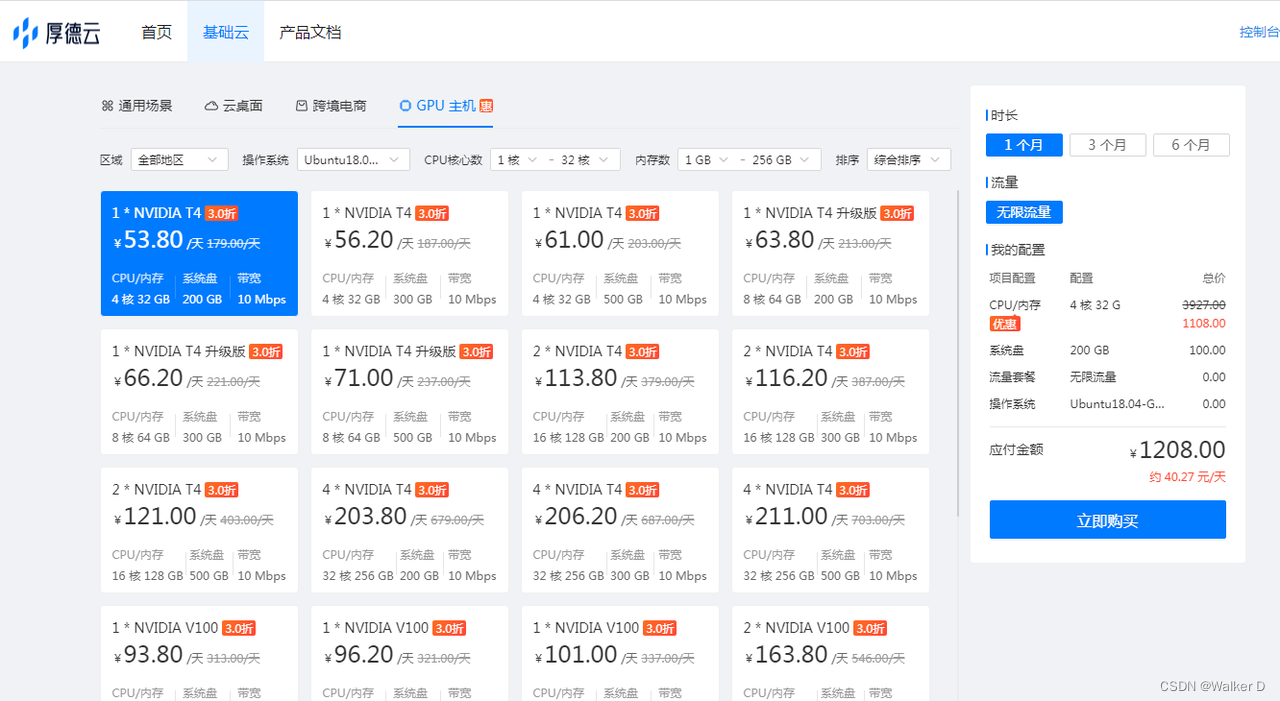Click the 应付金额 ¥1208.00 total
The width and height of the screenshot is (1280, 701).
[x=1177, y=451]
